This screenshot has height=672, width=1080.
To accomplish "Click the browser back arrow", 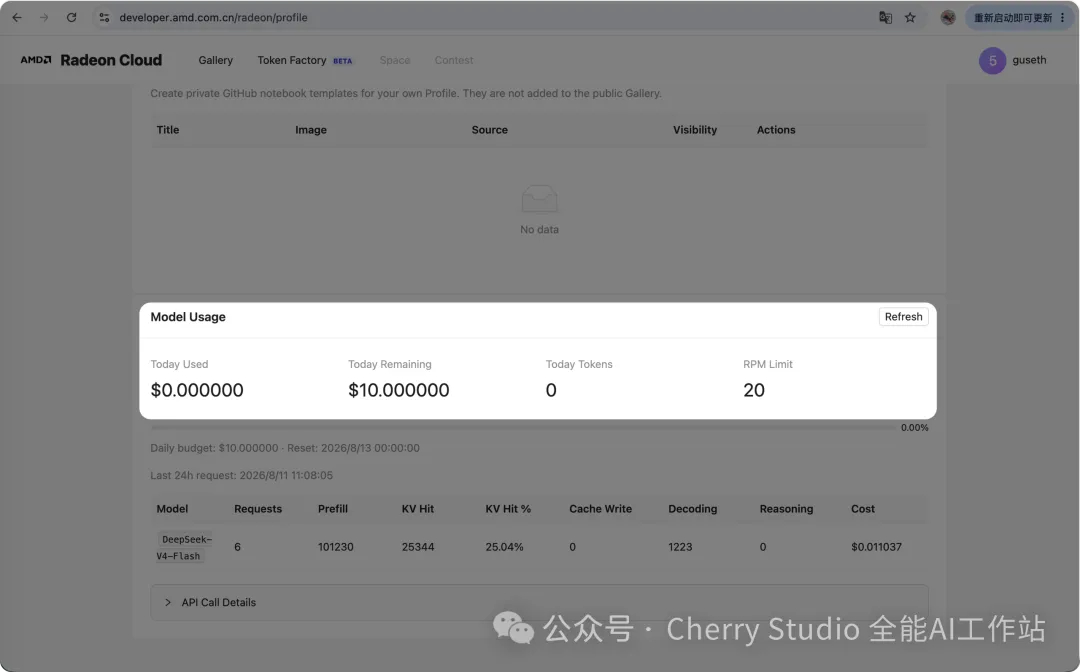I will tap(17, 18).
